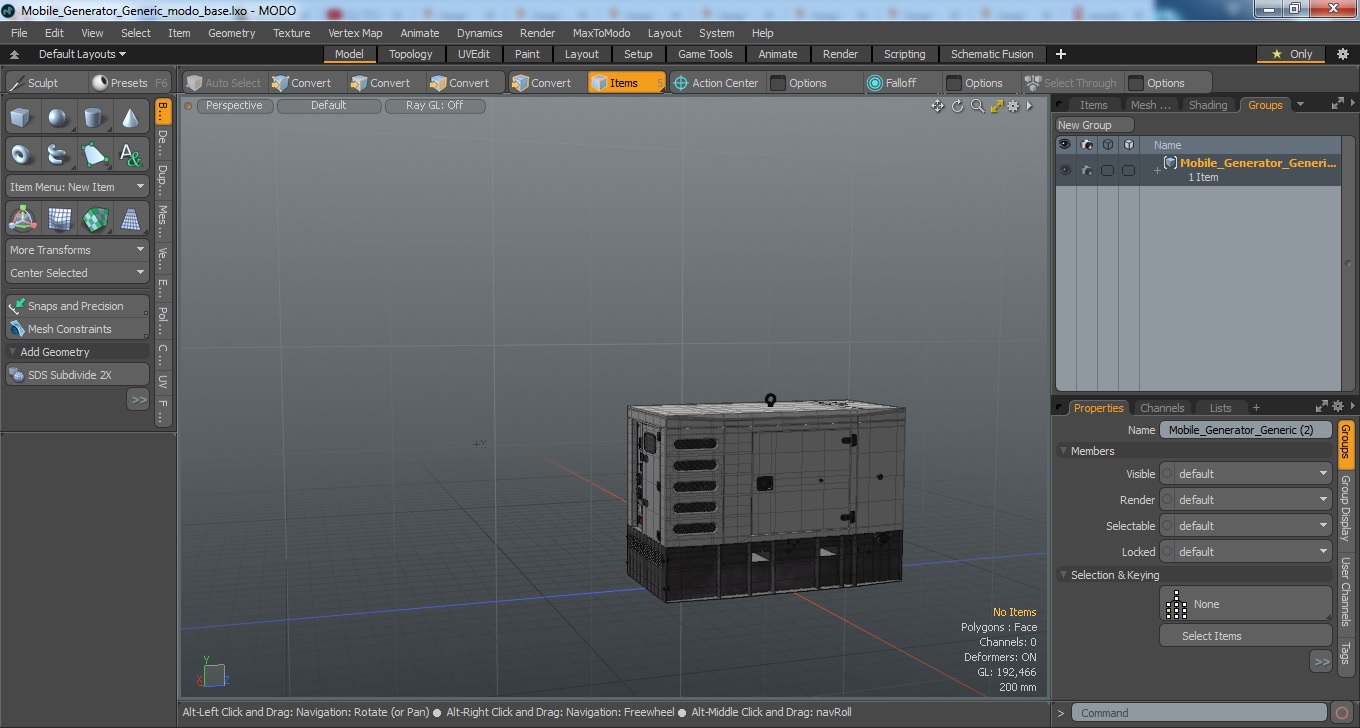Open the Render dropdown
Image resolution: width=1360 pixels, height=728 pixels.
1246,500
